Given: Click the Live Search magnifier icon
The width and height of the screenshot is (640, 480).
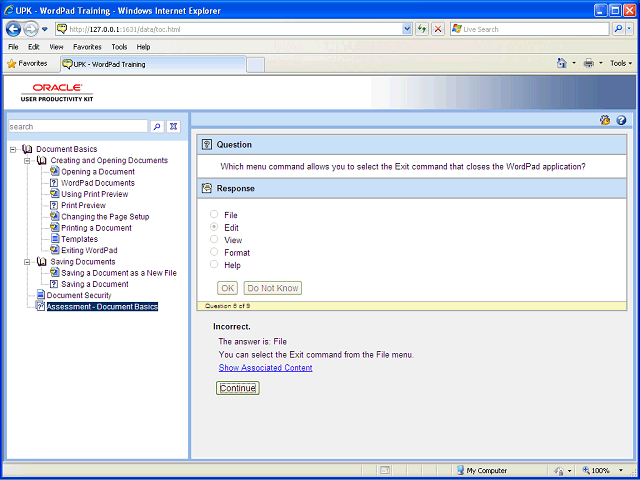Looking at the screenshot, I should click(619, 29).
